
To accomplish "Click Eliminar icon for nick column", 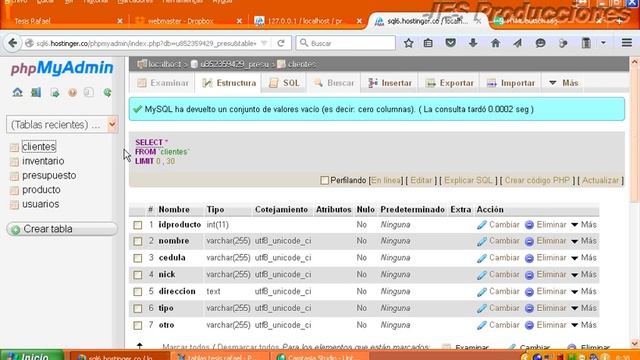I will pos(529,275).
